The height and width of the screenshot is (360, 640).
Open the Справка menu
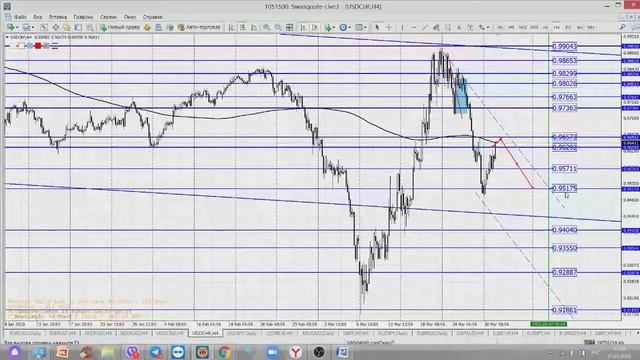tap(152, 17)
